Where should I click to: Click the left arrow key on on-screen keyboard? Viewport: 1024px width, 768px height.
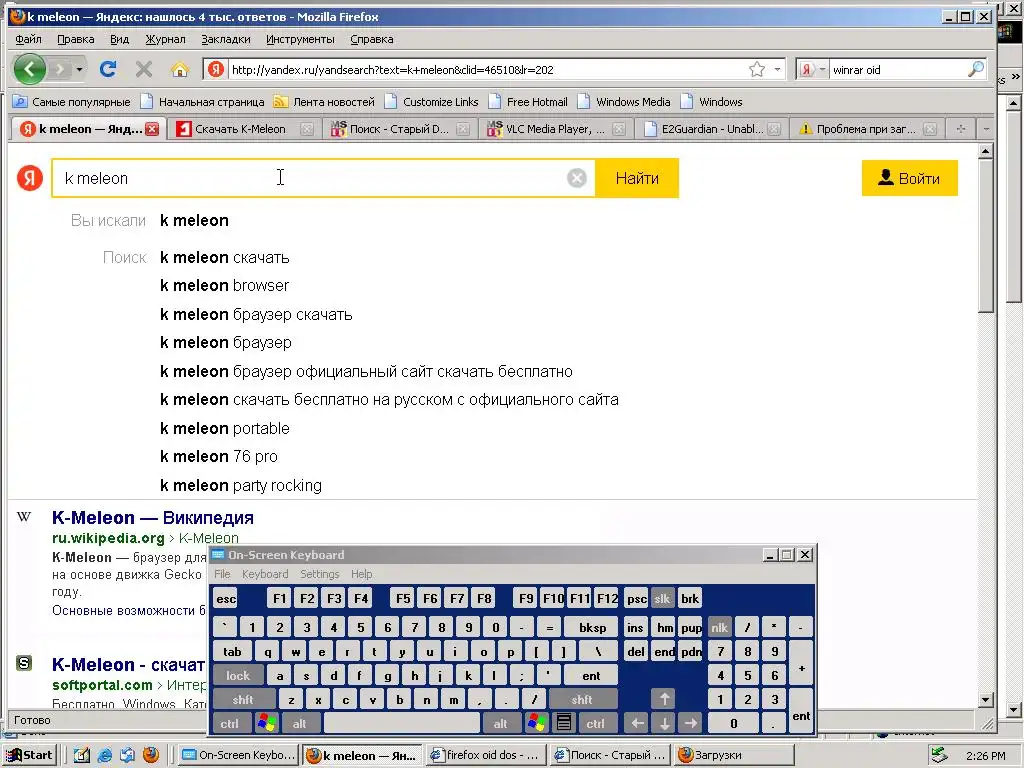point(637,724)
